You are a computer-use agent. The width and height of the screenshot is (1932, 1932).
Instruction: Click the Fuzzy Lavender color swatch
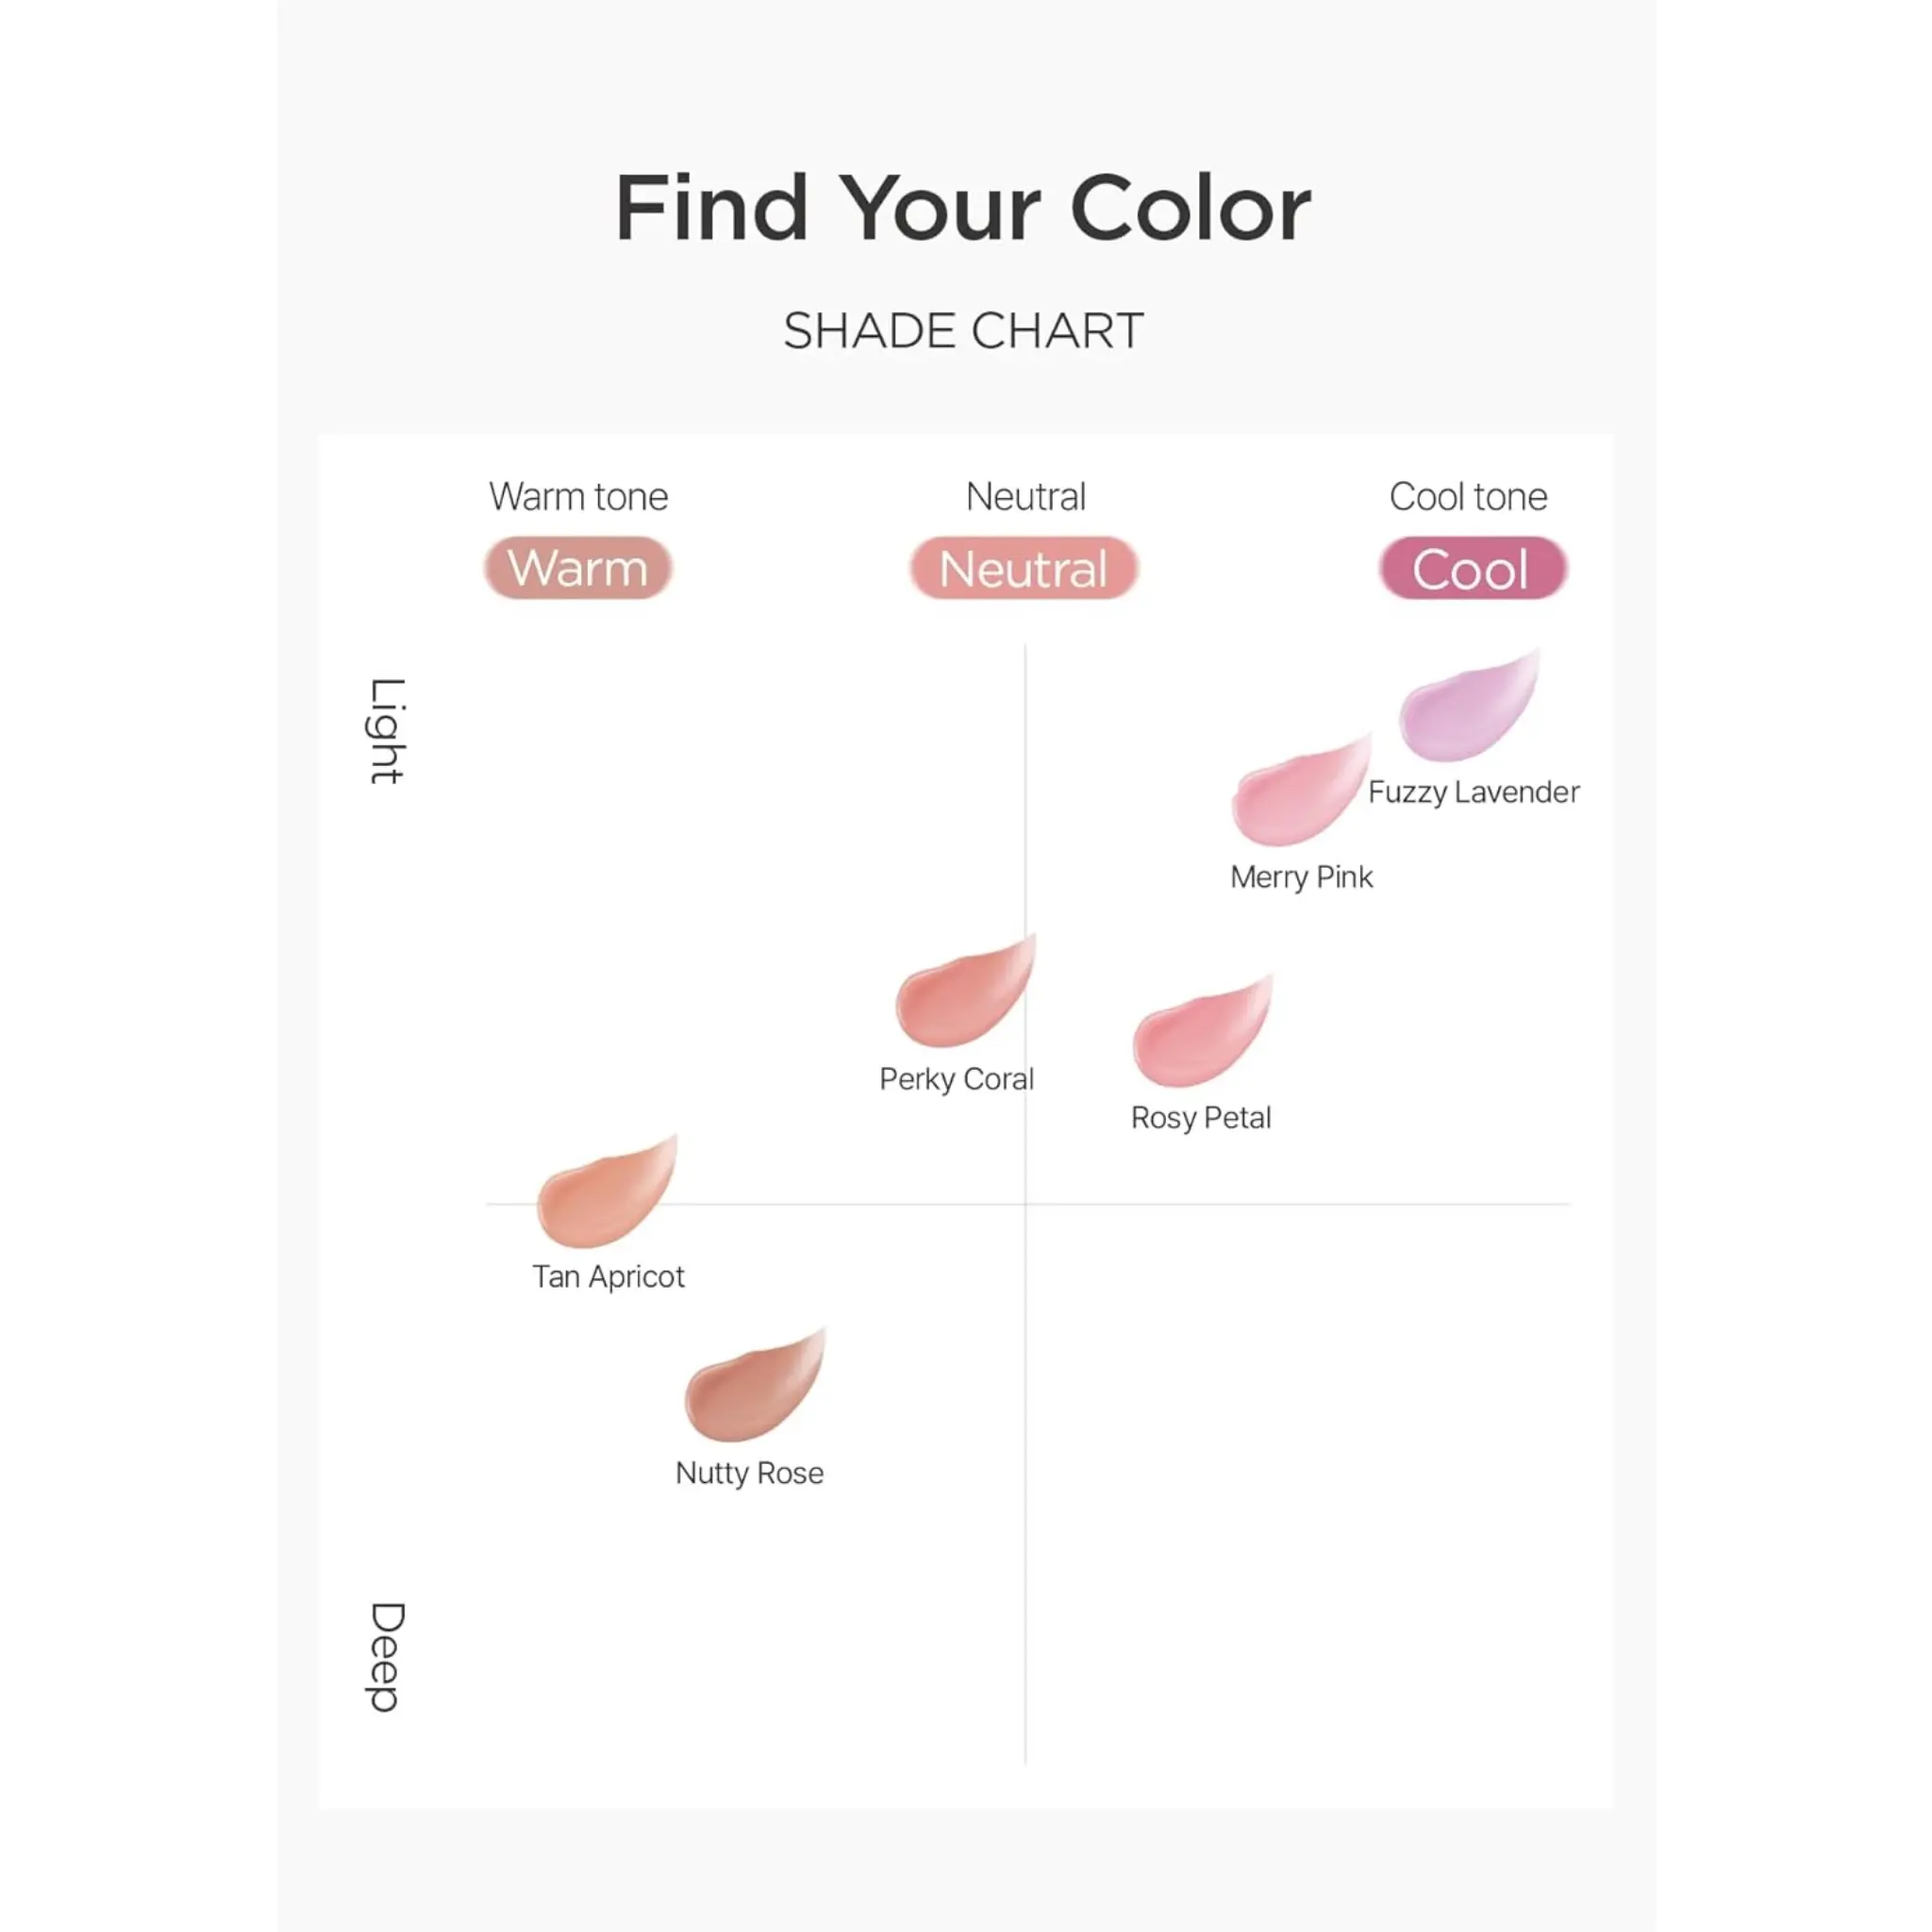(1466, 710)
